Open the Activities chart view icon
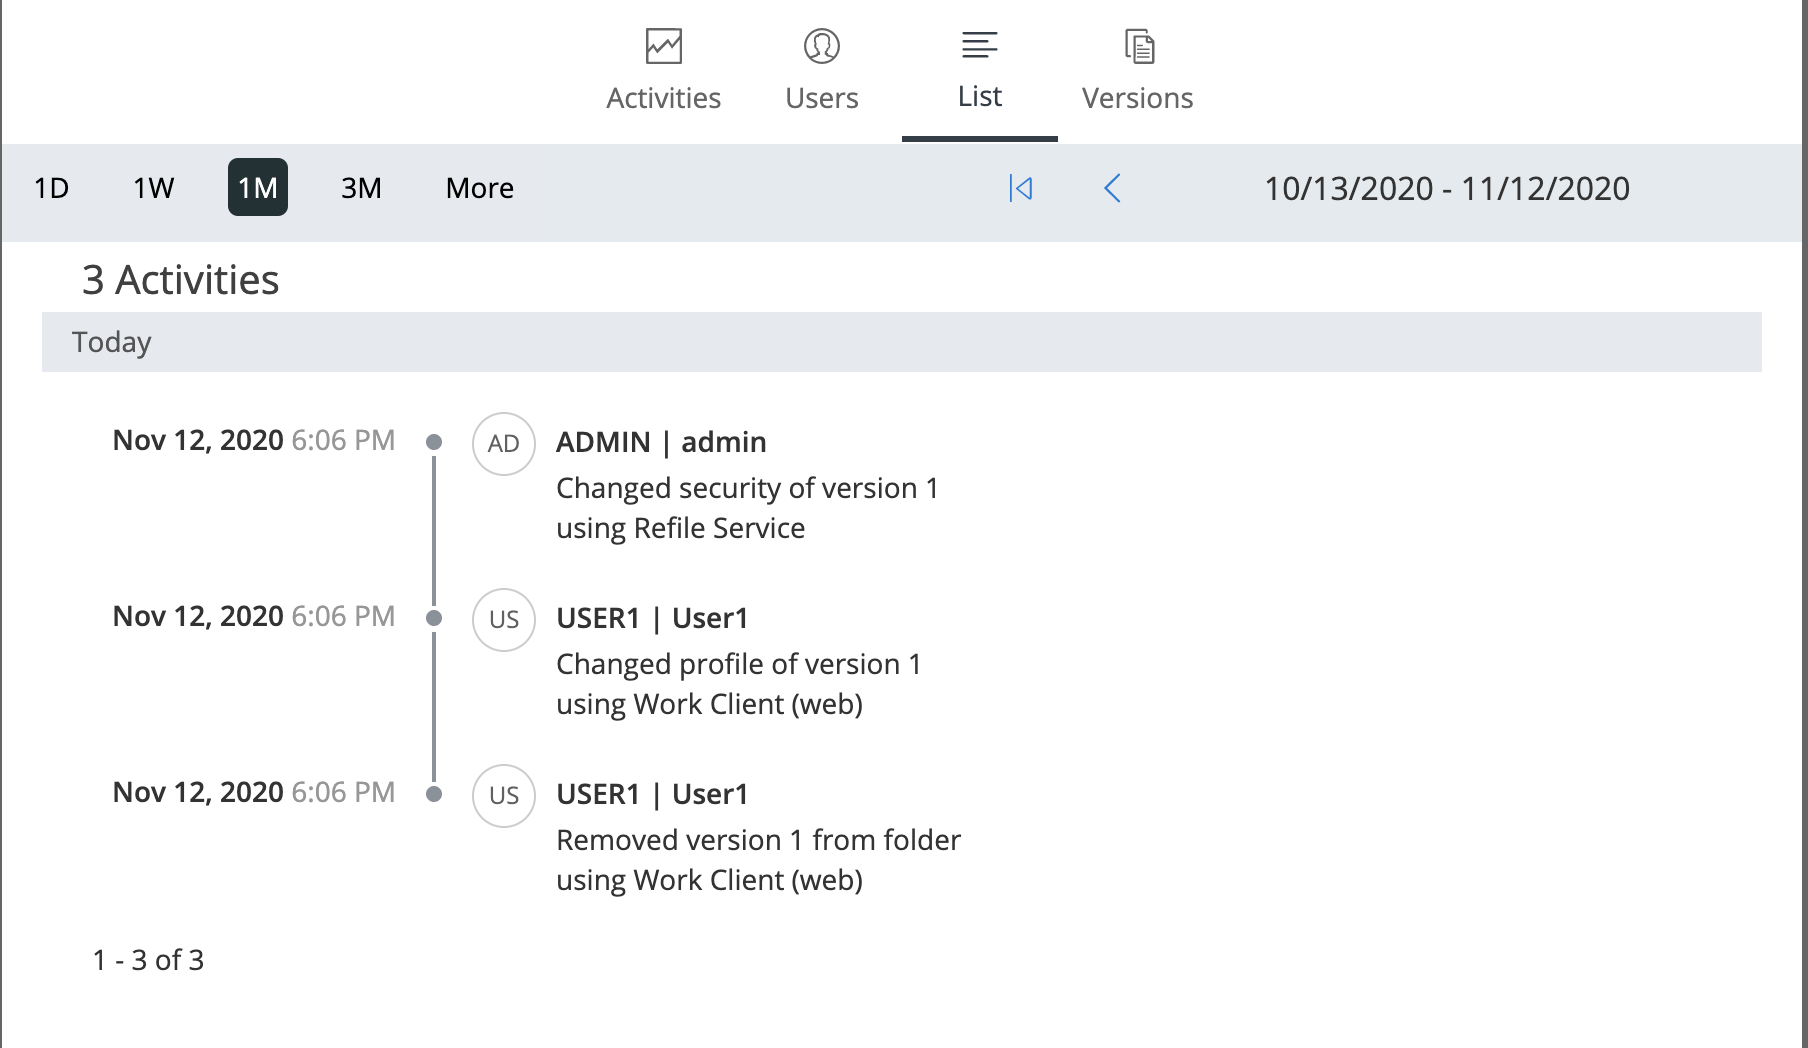 (x=663, y=46)
